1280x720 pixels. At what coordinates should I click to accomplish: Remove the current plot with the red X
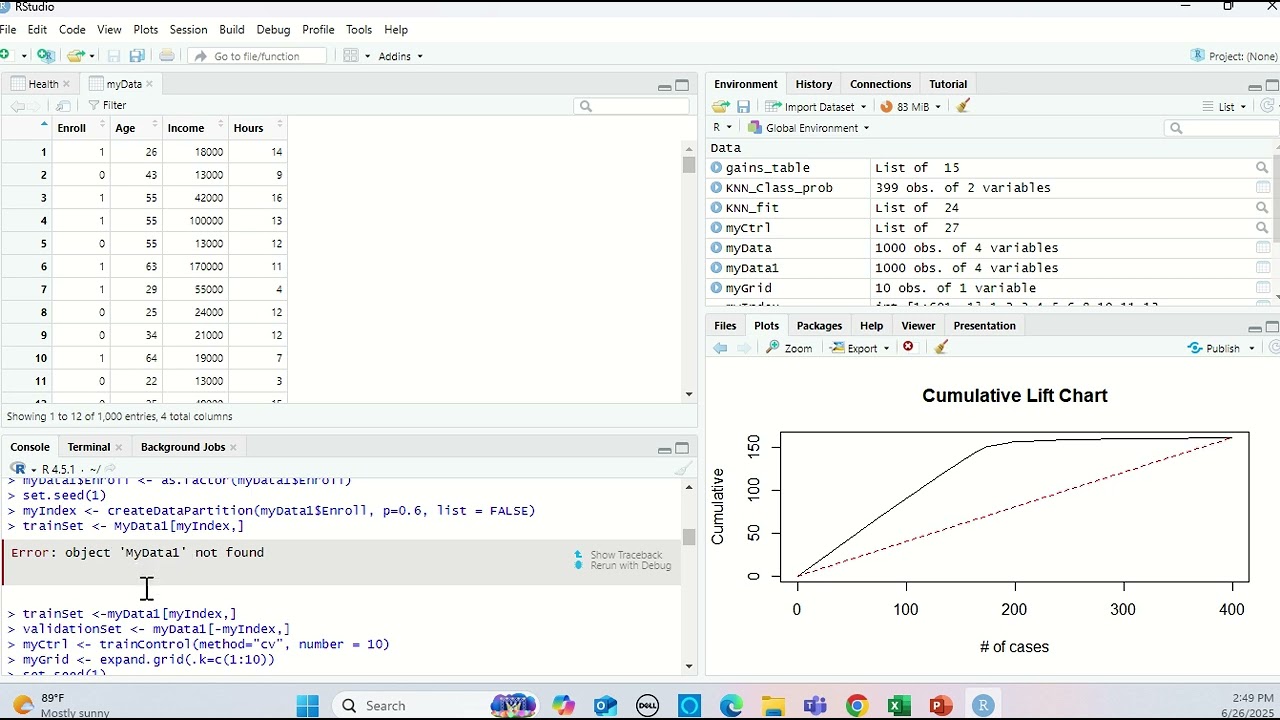908,347
